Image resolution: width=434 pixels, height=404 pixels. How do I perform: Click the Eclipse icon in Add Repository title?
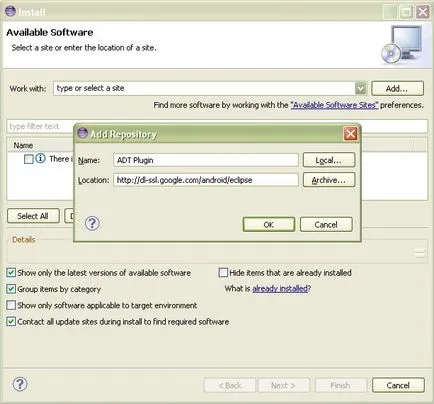[x=82, y=133]
